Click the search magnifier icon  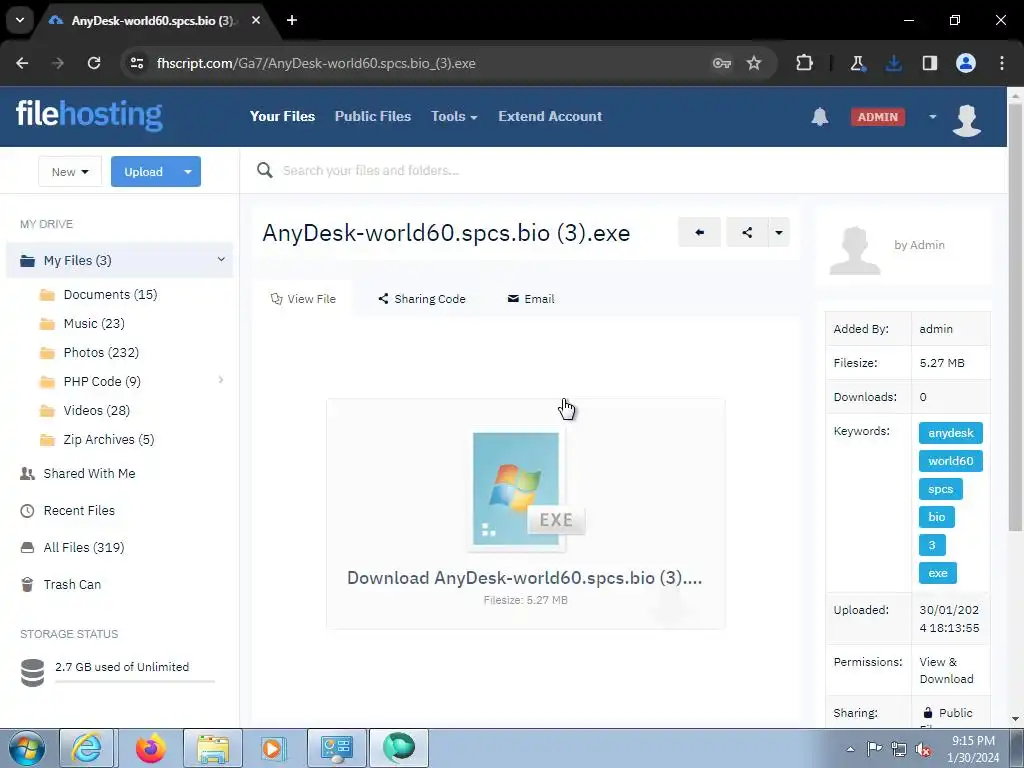[x=264, y=170]
